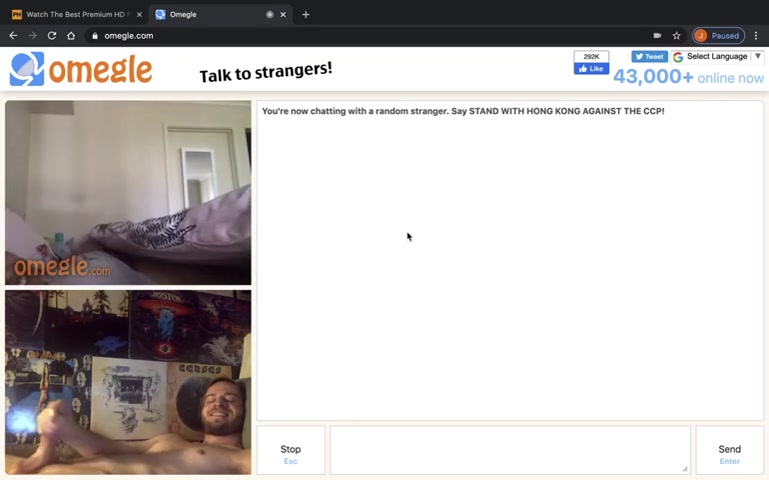Click the chat box resize handle
The height and width of the screenshot is (480, 769).
point(685,469)
